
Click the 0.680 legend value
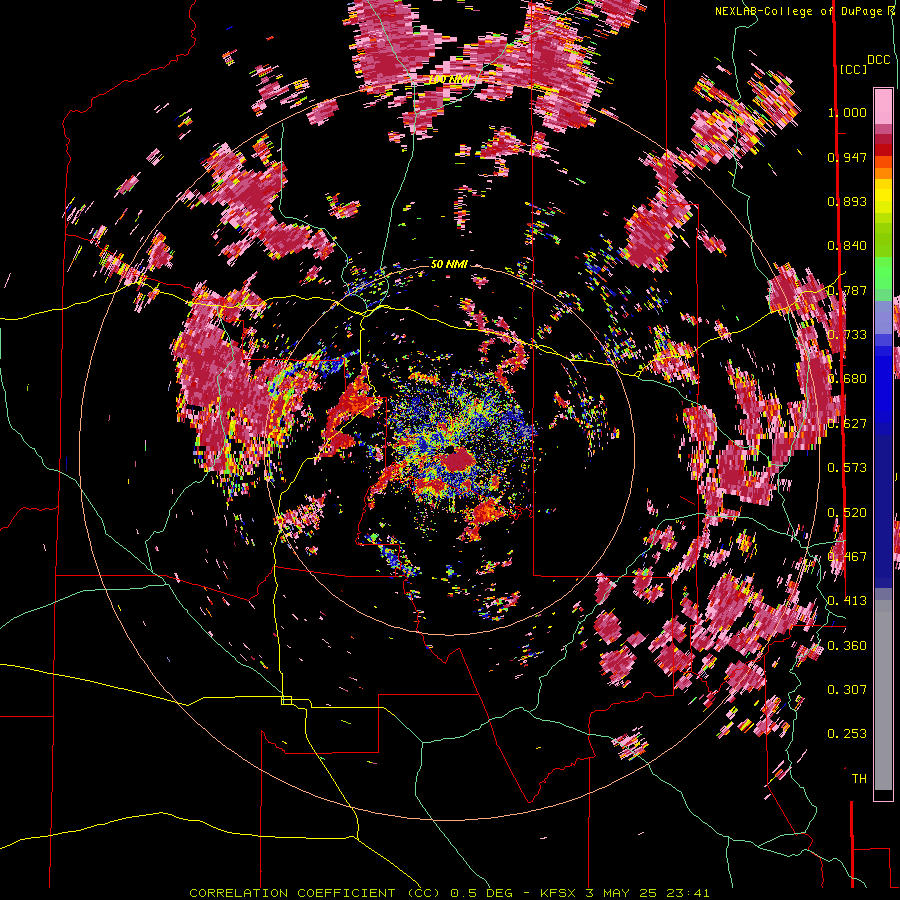point(847,379)
